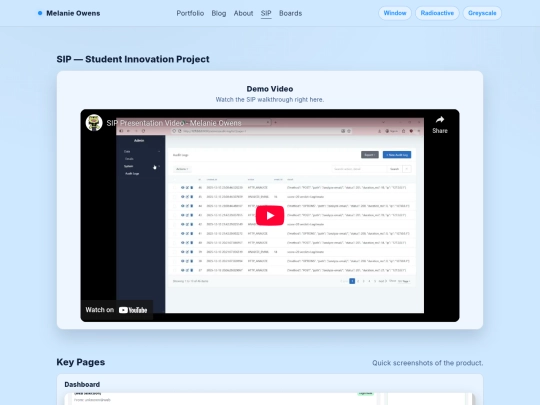Switch to the Window theme
Image resolution: width=540 pixels, height=405 pixels.
(x=395, y=13)
